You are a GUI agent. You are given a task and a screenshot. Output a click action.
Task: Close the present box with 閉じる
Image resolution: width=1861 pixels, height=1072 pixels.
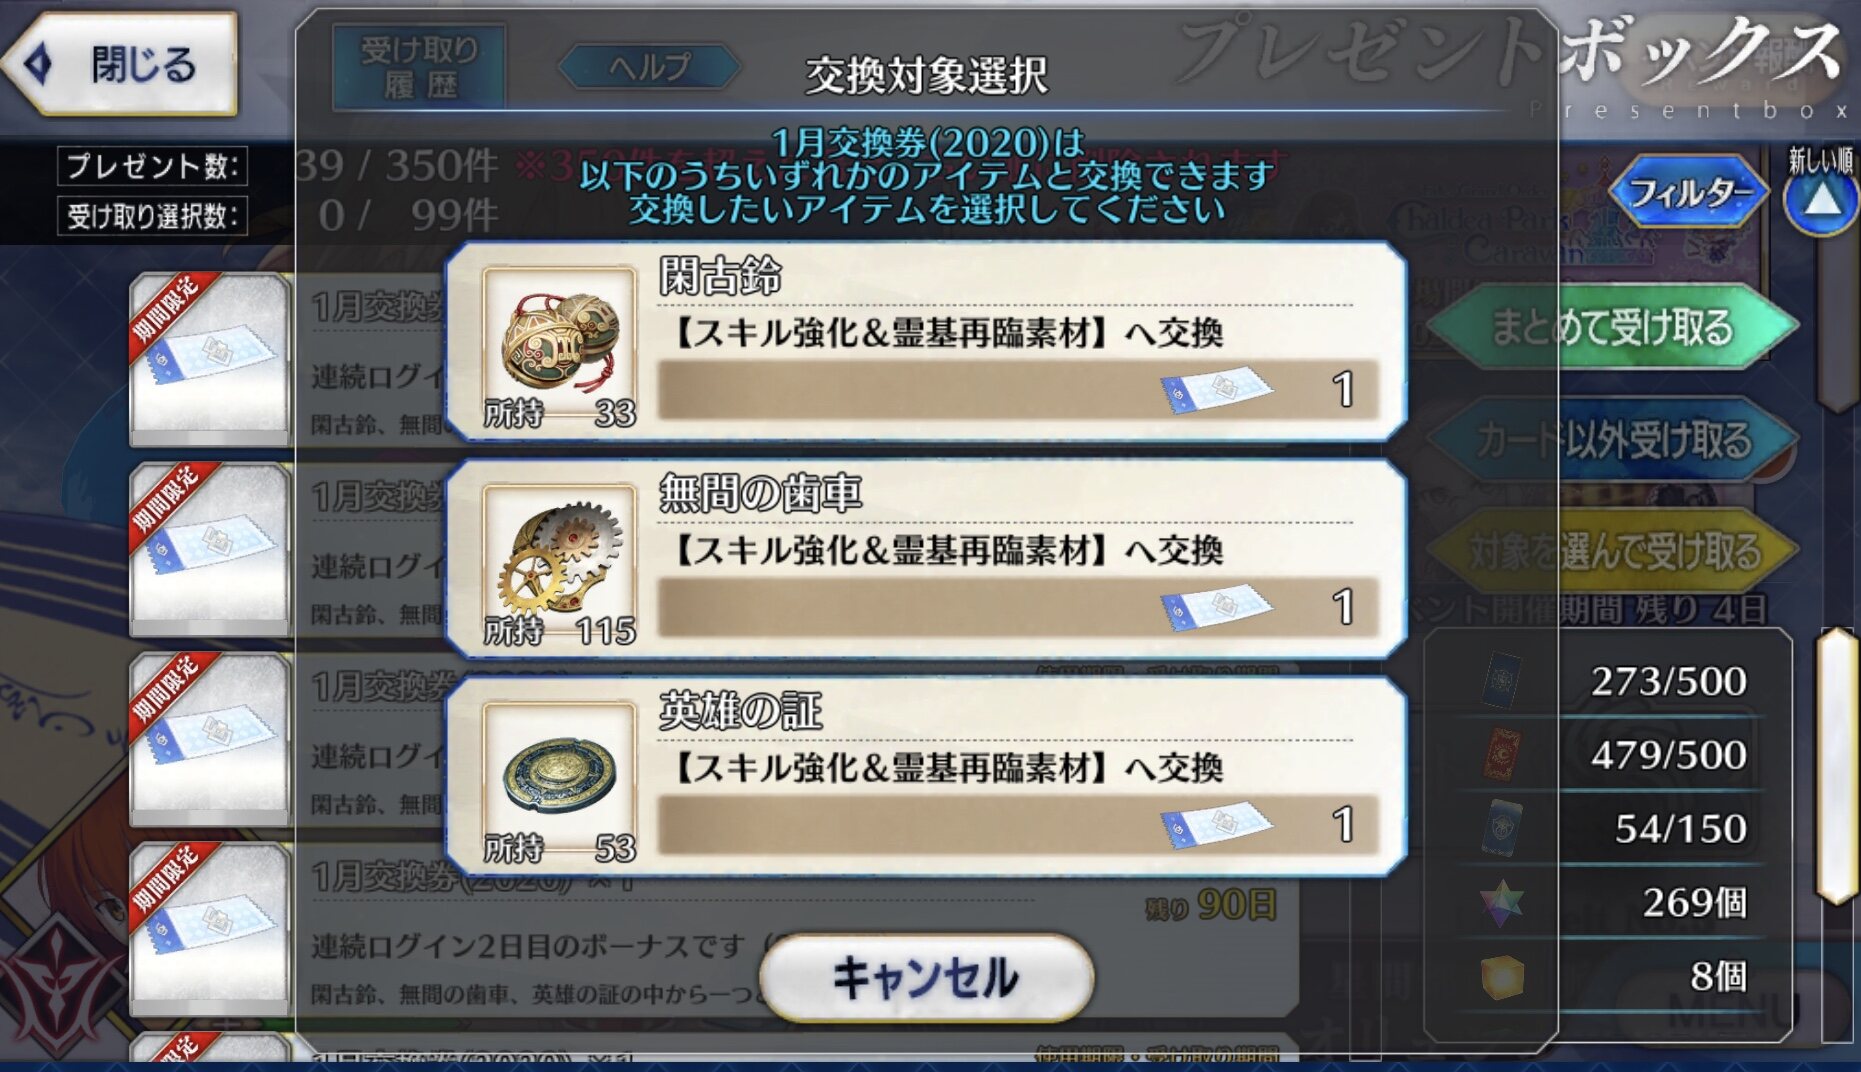point(120,65)
